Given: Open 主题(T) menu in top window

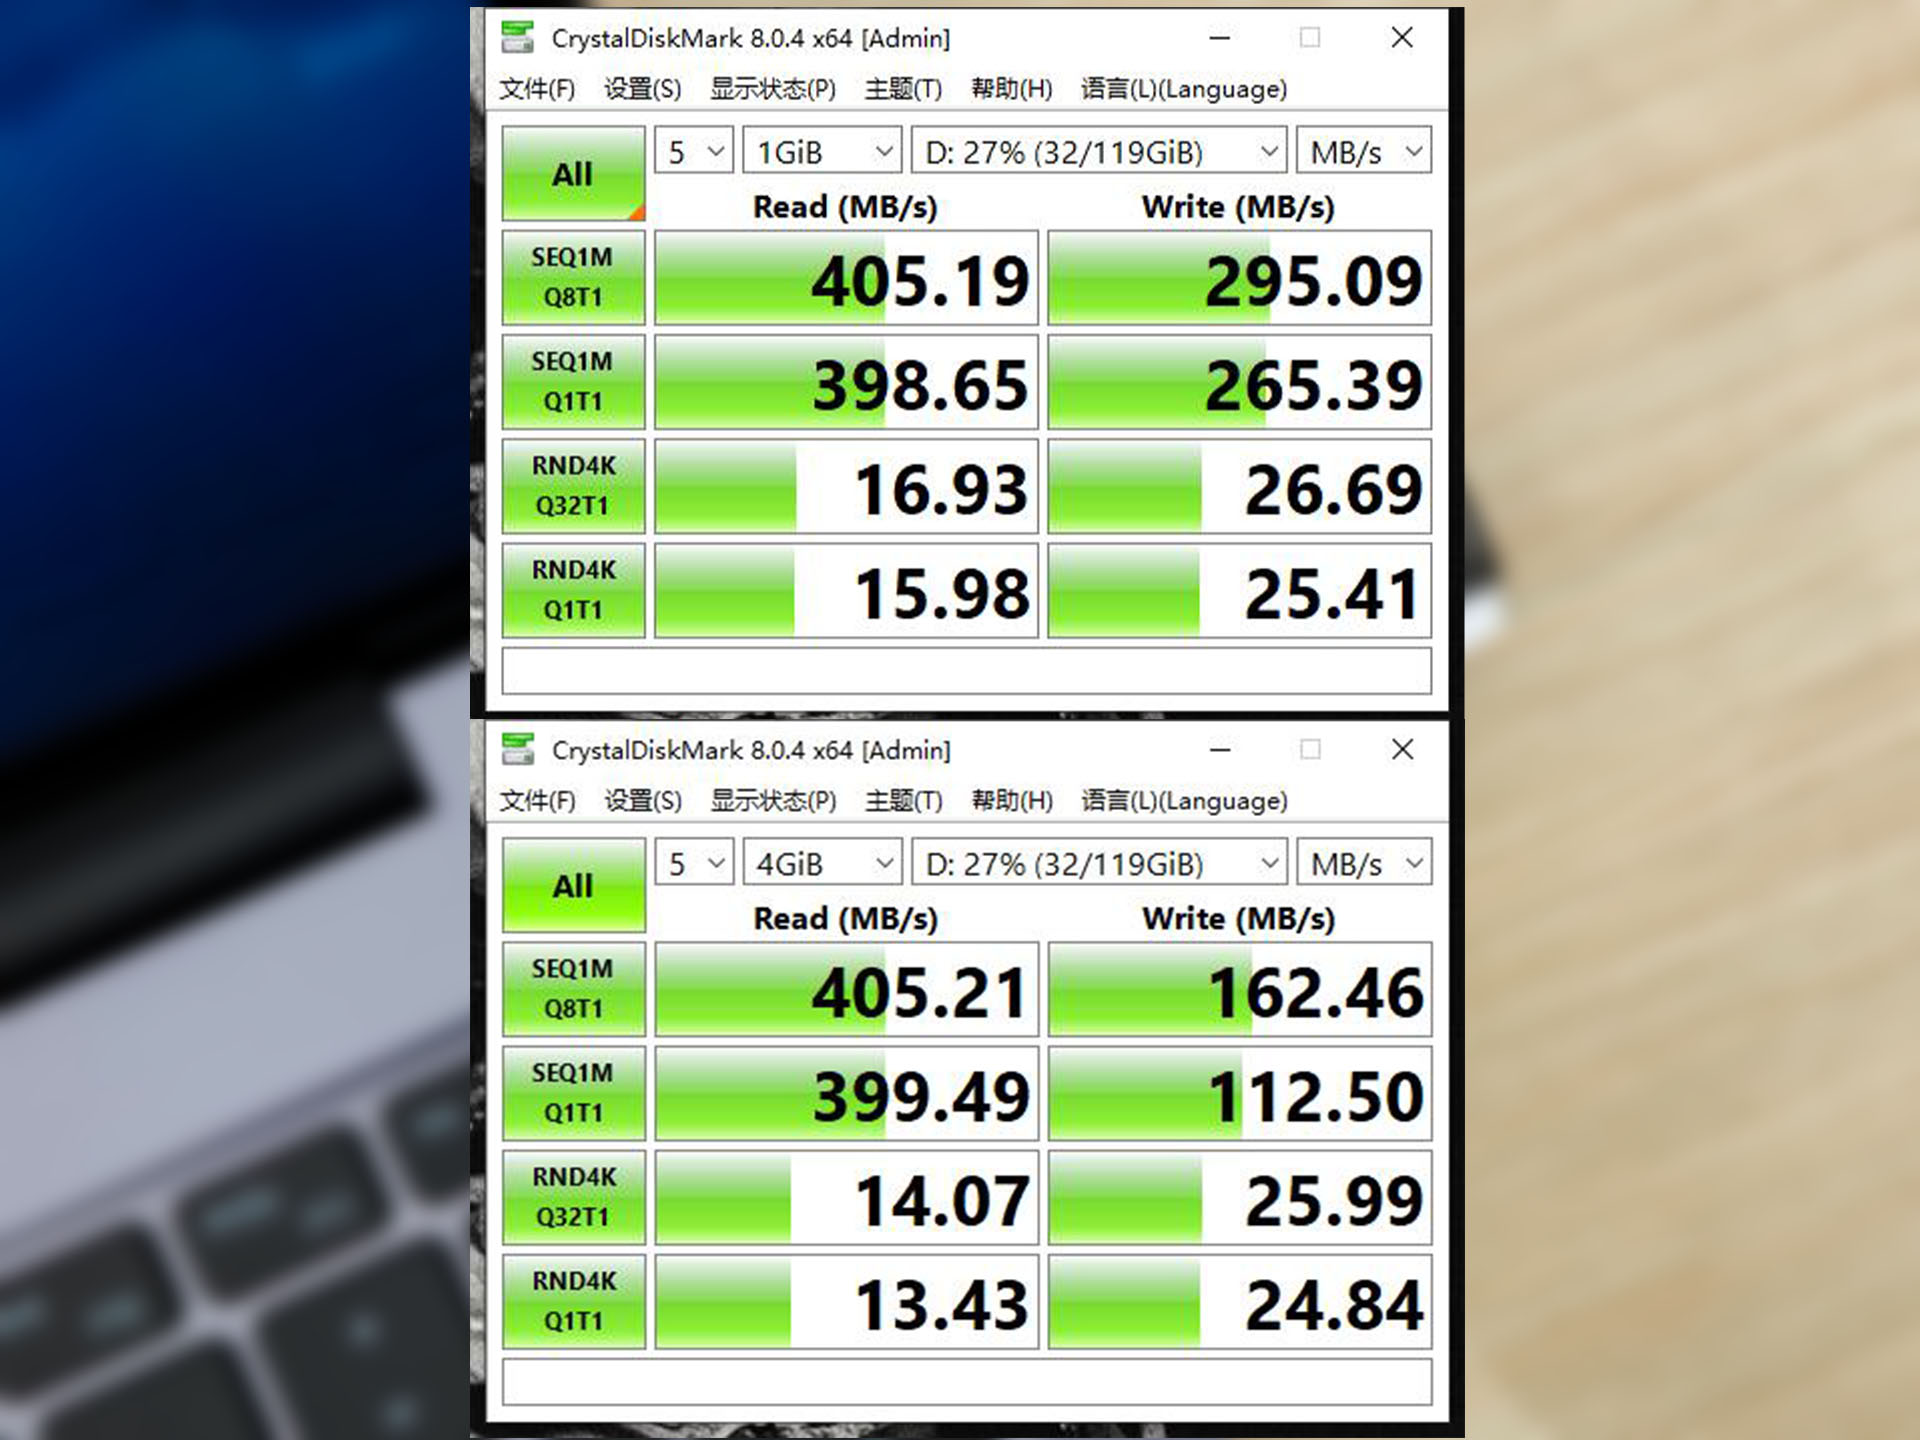Looking at the screenshot, I should (x=903, y=89).
